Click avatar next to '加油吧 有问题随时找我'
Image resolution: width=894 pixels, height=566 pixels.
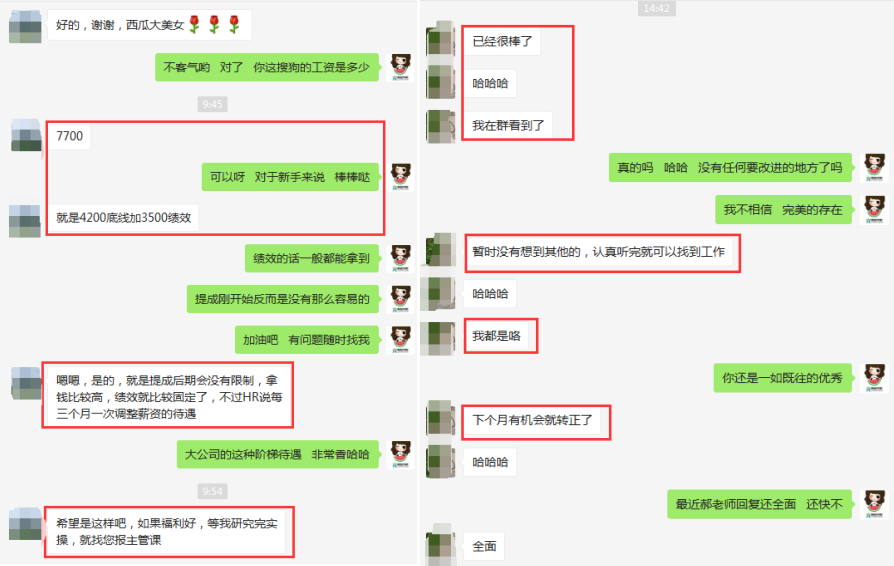click(x=401, y=340)
